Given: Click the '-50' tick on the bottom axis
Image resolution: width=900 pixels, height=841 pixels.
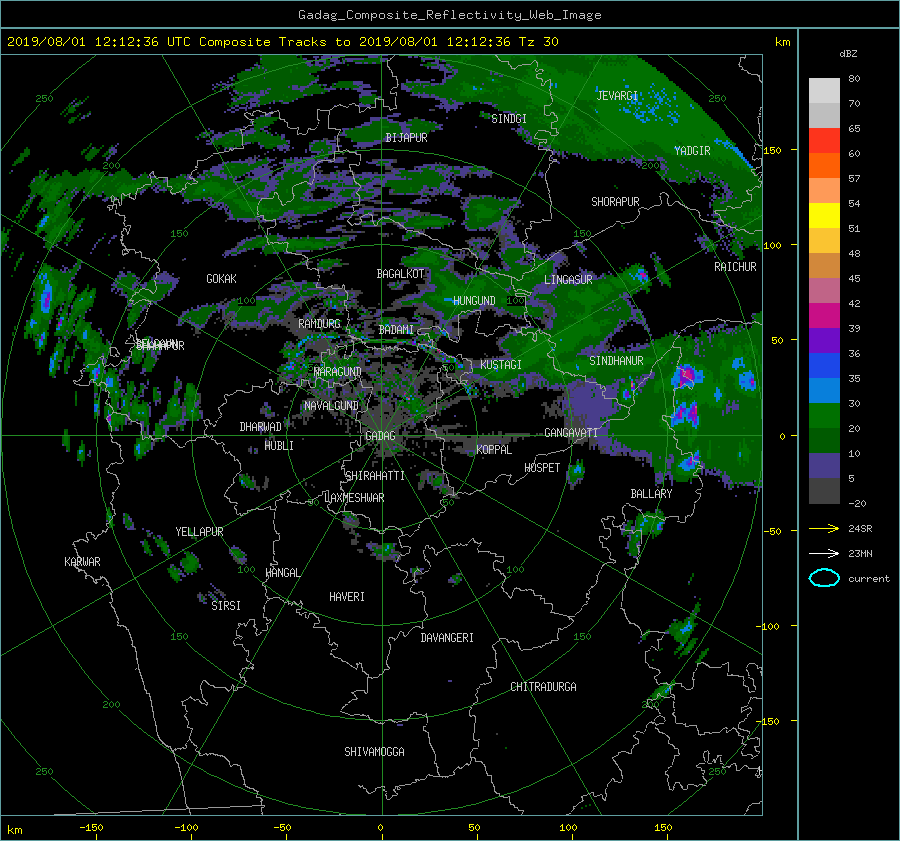Looking at the screenshot, I should point(282,828).
